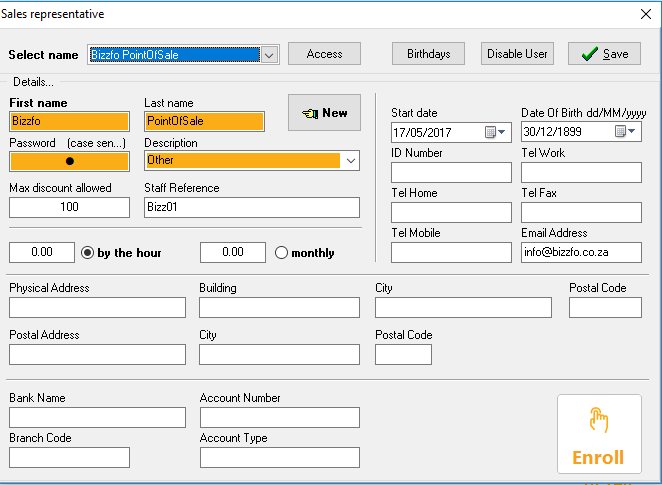Viewport: 662px width, 485px height.
Task: Click the Details... group label
Action: click(33, 82)
